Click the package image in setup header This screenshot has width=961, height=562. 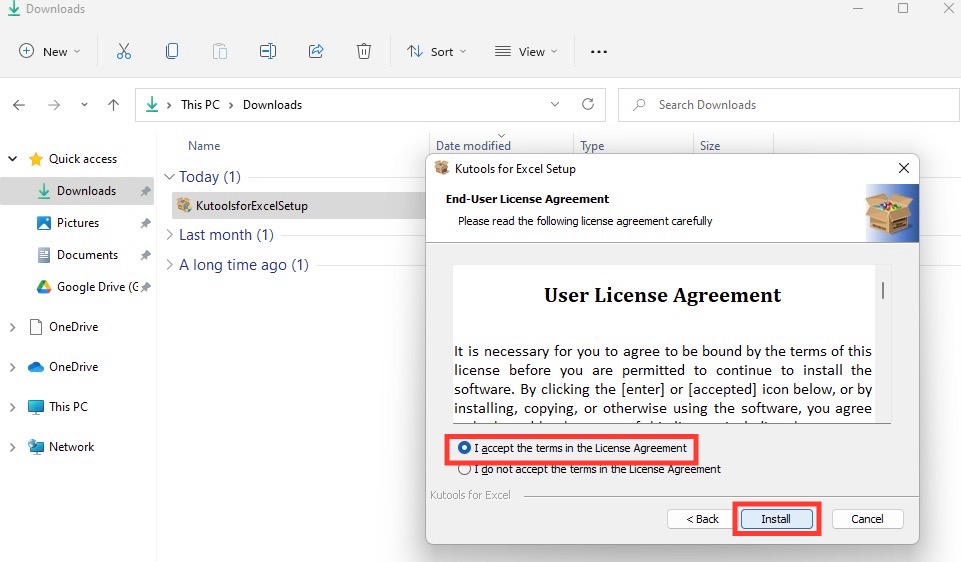pos(891,213)
